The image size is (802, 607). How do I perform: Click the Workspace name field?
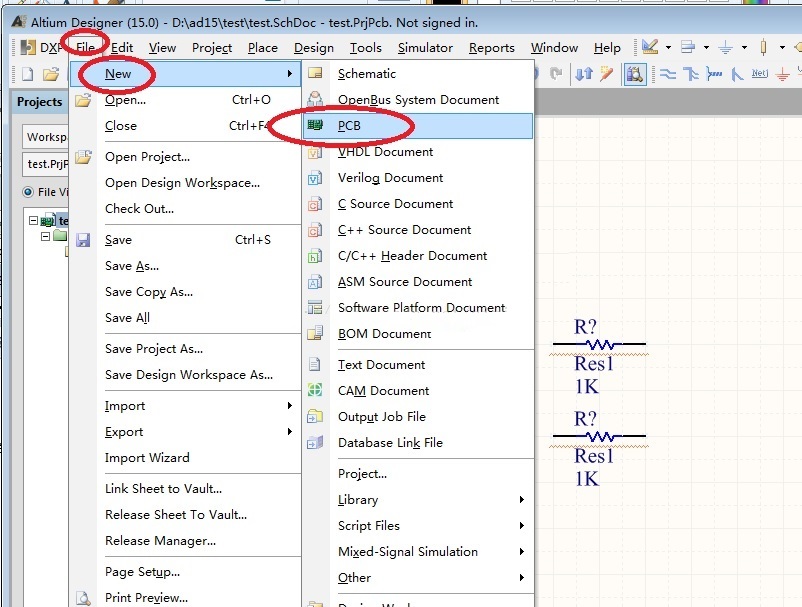click(46, 137)
